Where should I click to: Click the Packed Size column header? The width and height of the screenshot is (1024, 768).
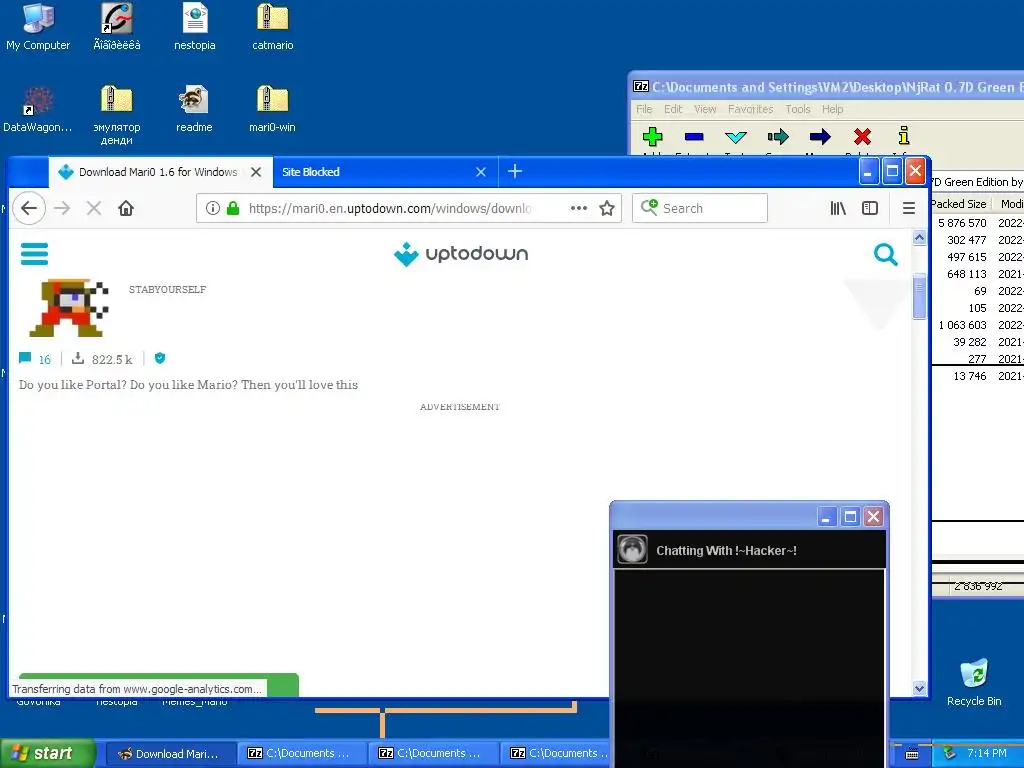pyautogui.click(x=959, y=204)
